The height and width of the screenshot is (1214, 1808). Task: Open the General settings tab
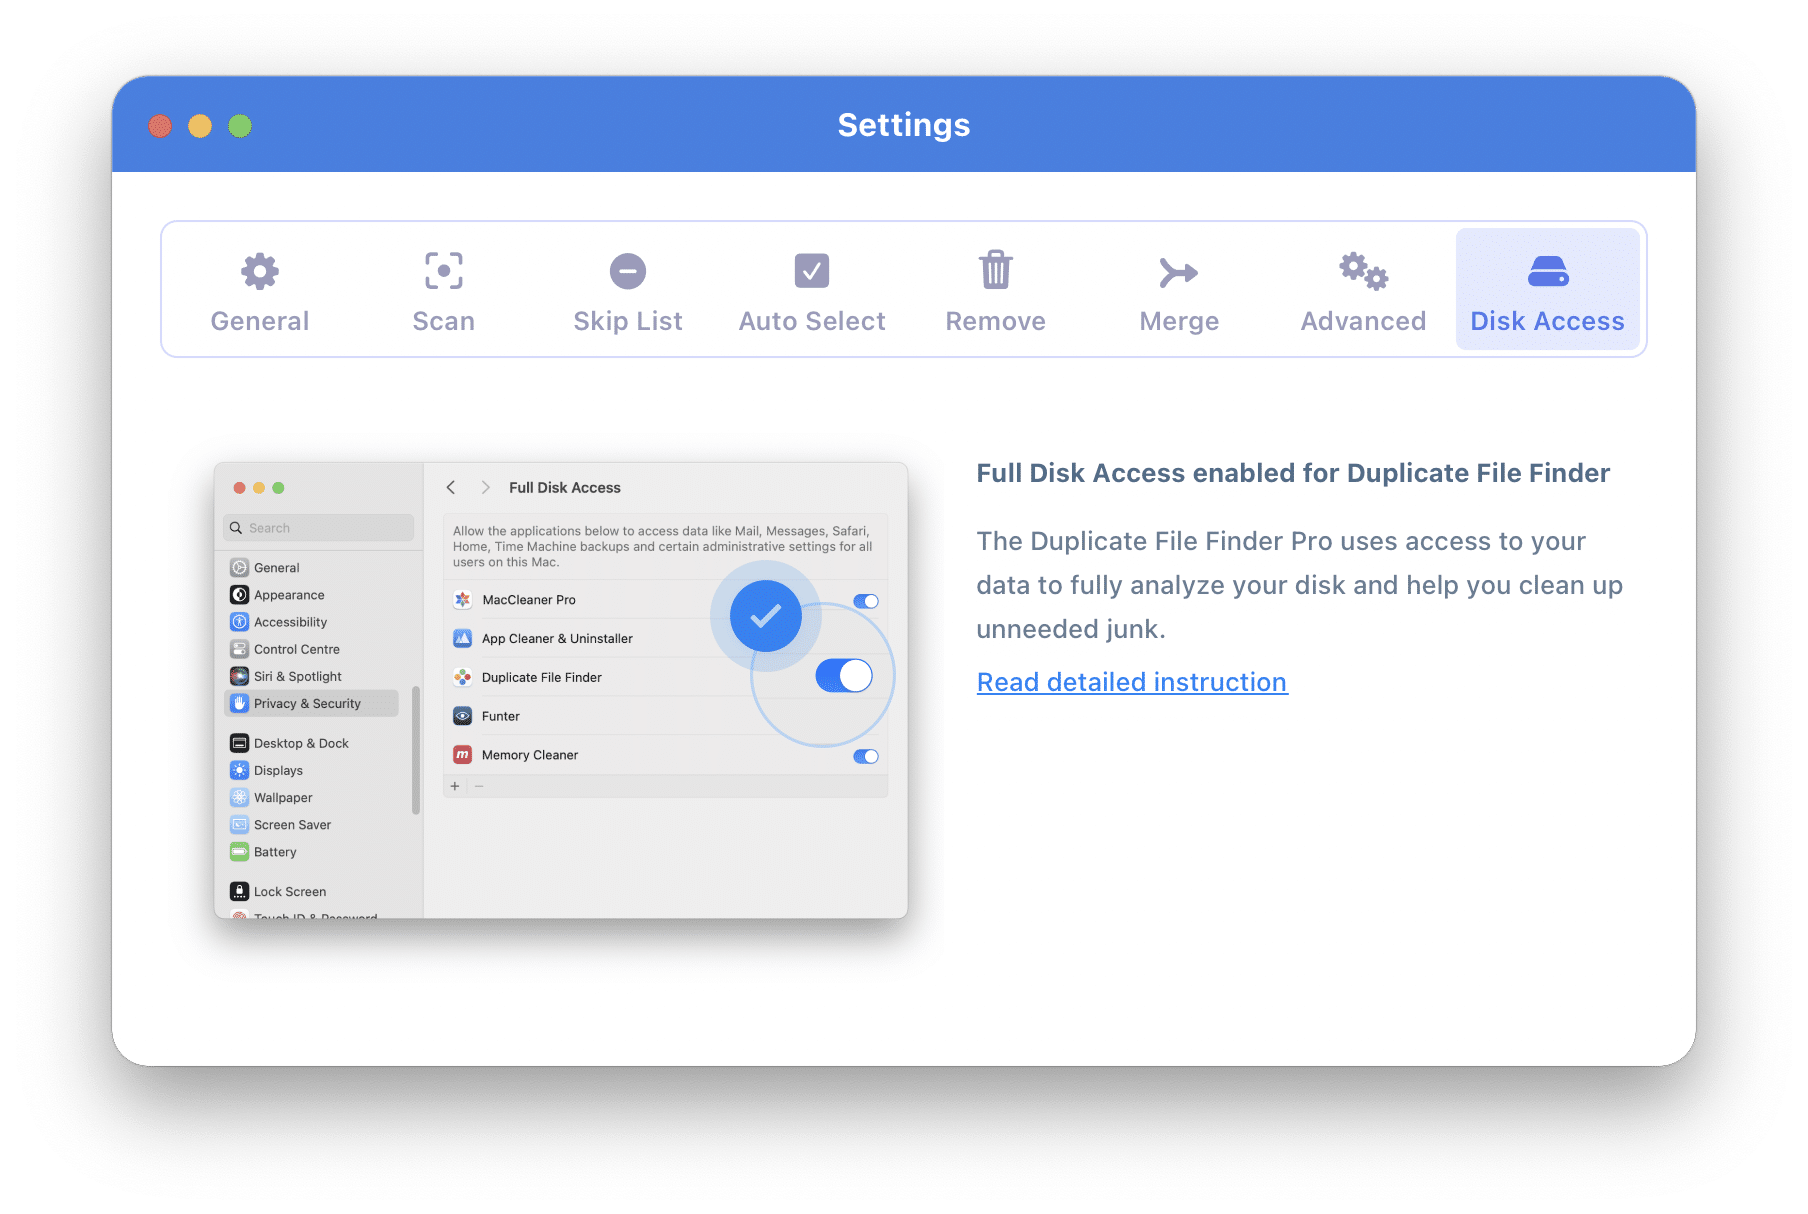coord(260,290)
